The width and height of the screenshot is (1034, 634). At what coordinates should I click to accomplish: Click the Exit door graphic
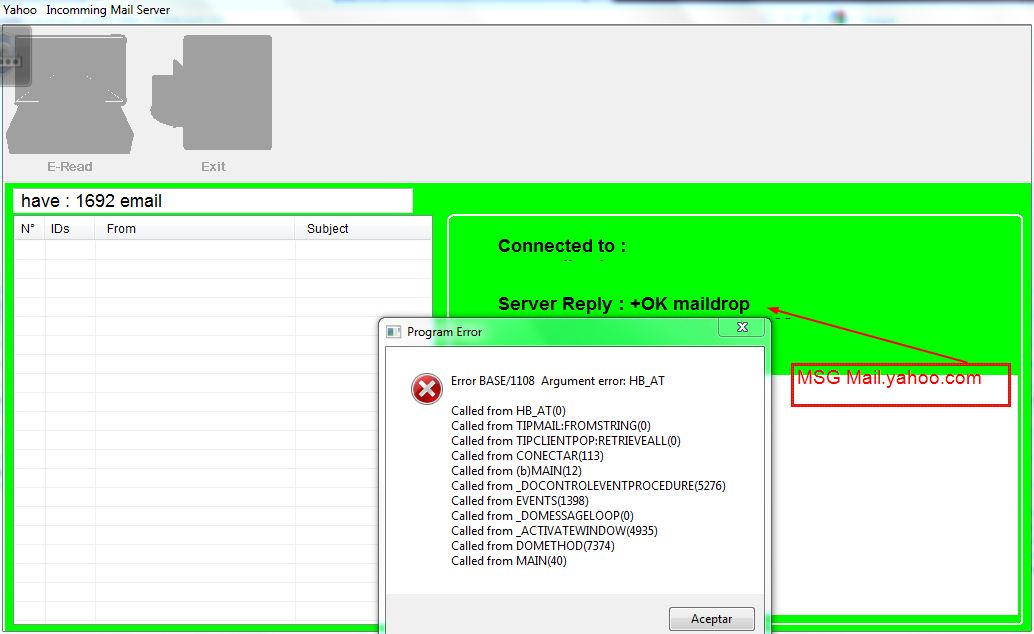click(x=212, y=90)
